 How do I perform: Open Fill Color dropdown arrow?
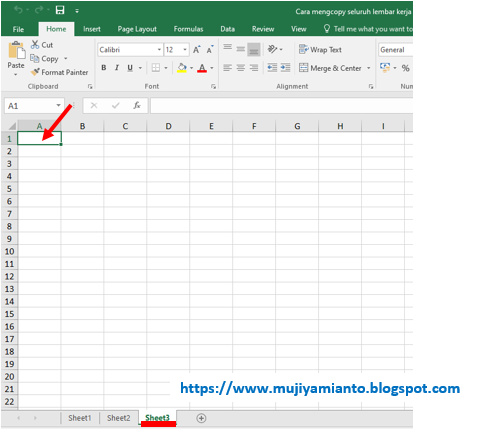(x=191, y=68)
